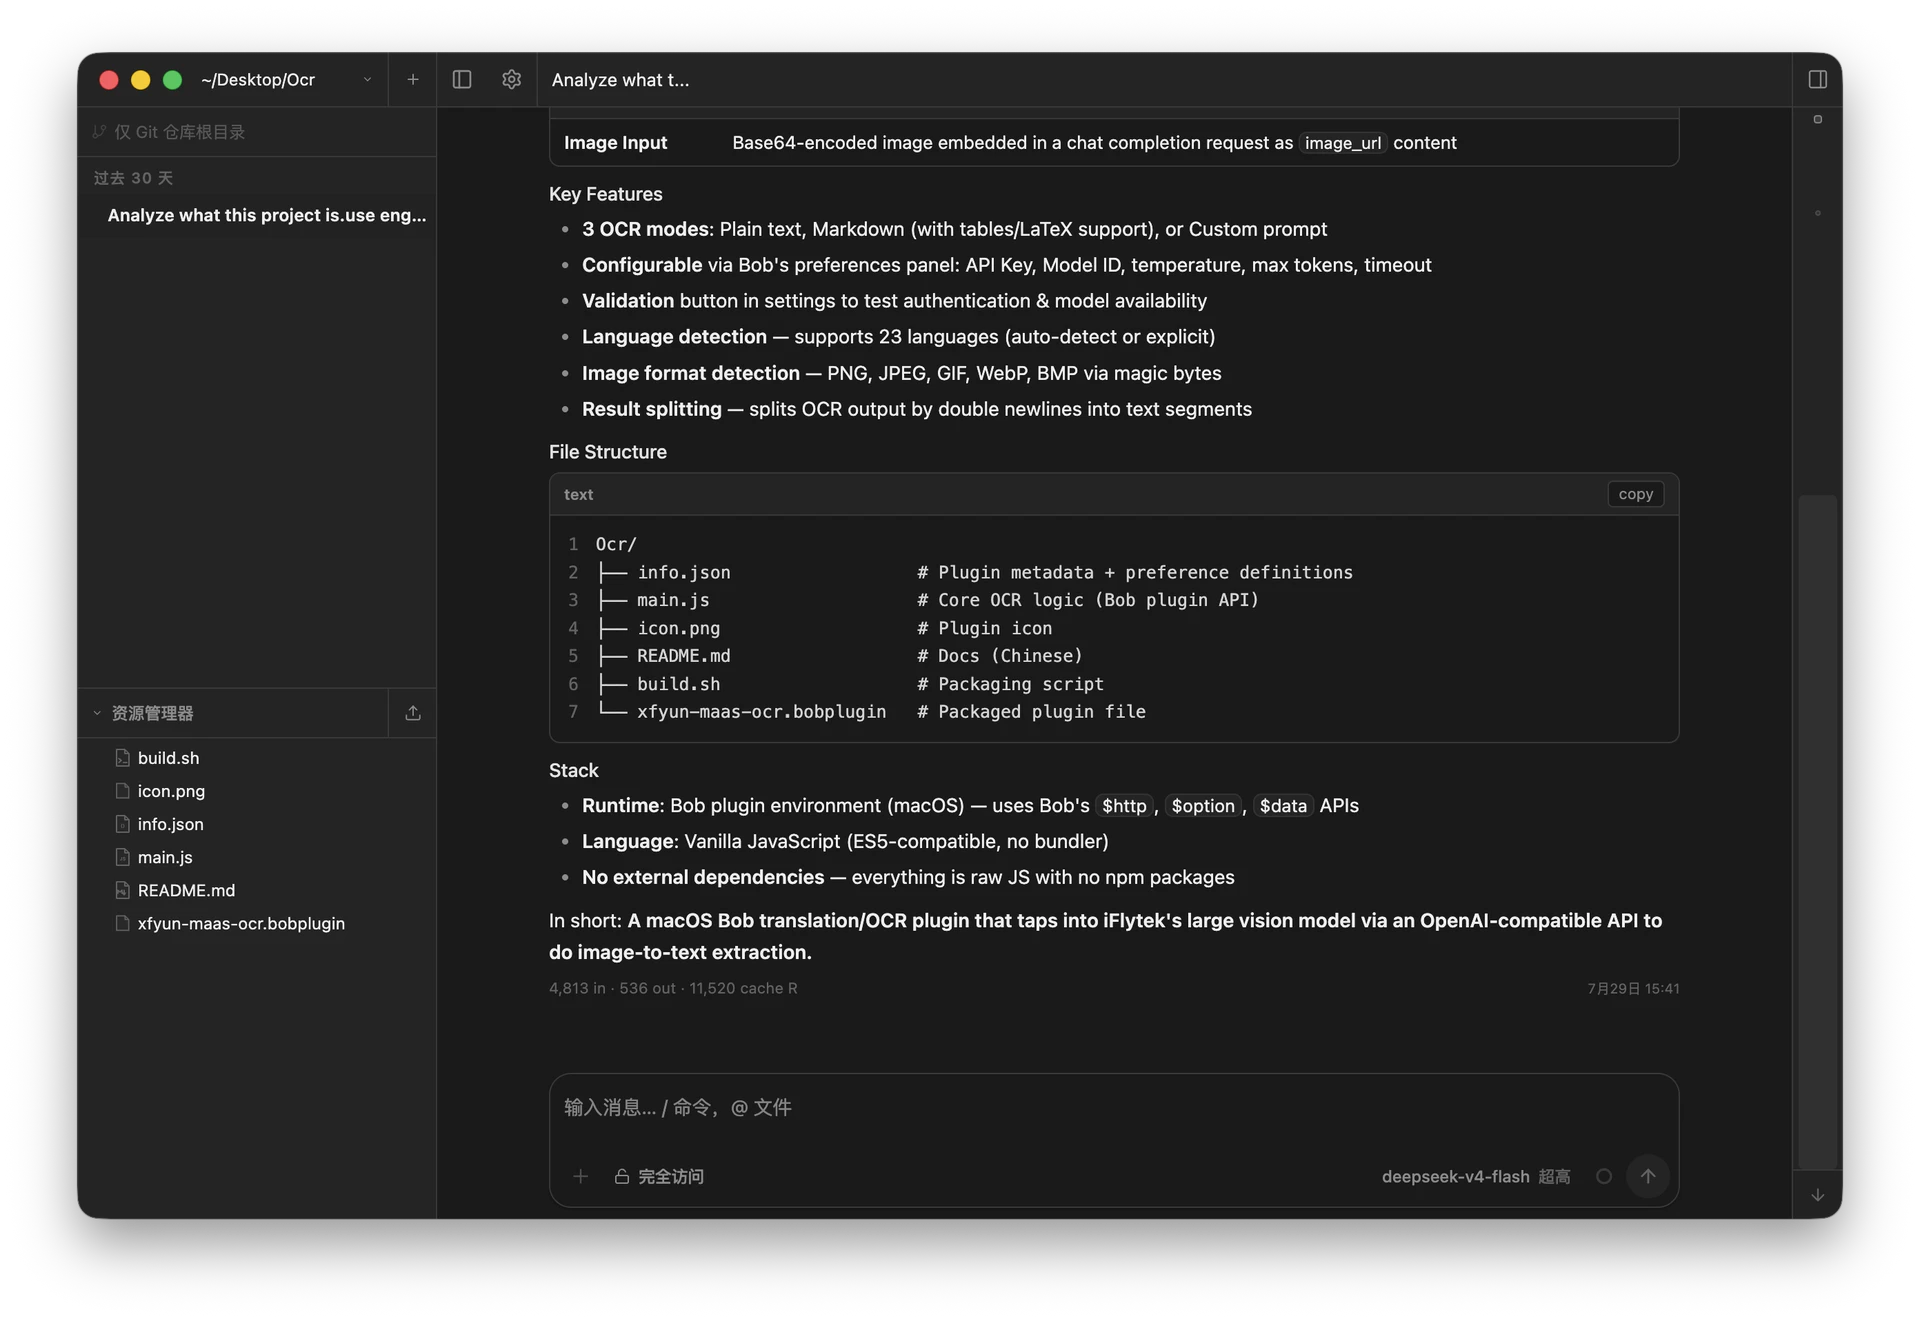Click the $http inline code
The image size is (1920, 1321).
point(1124,806)
